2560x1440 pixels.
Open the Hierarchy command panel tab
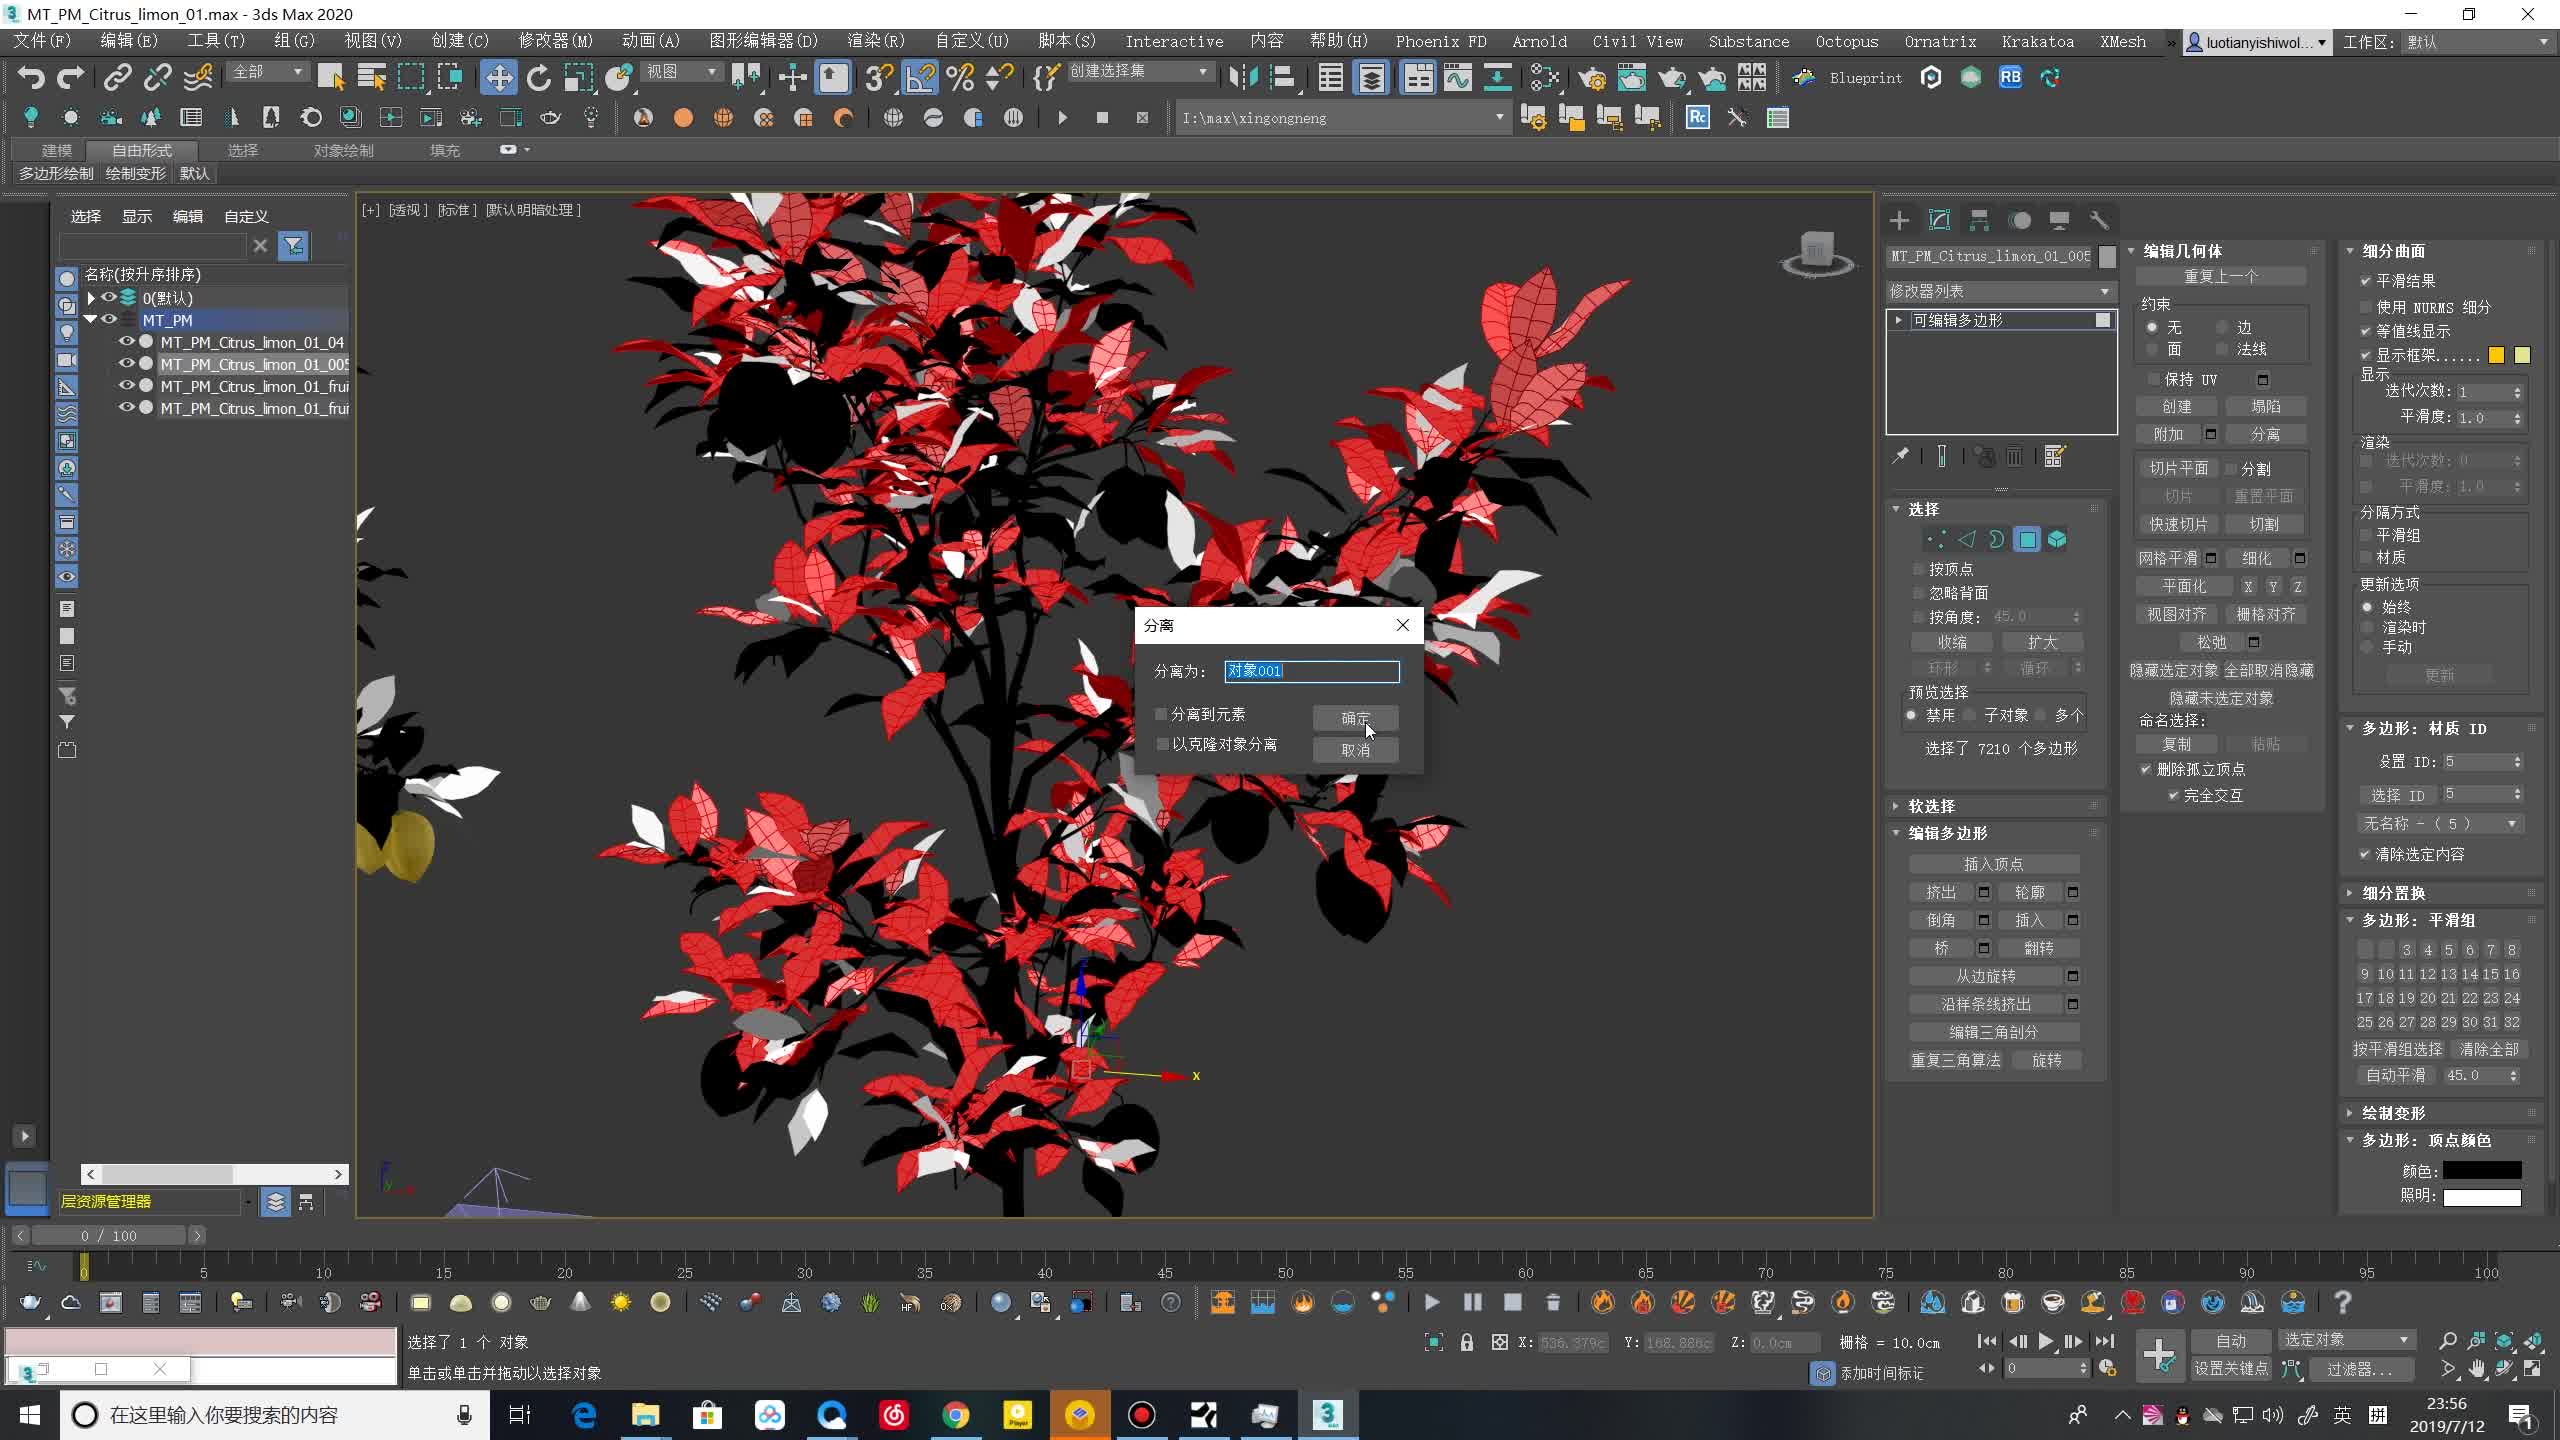pos(1979,220)
